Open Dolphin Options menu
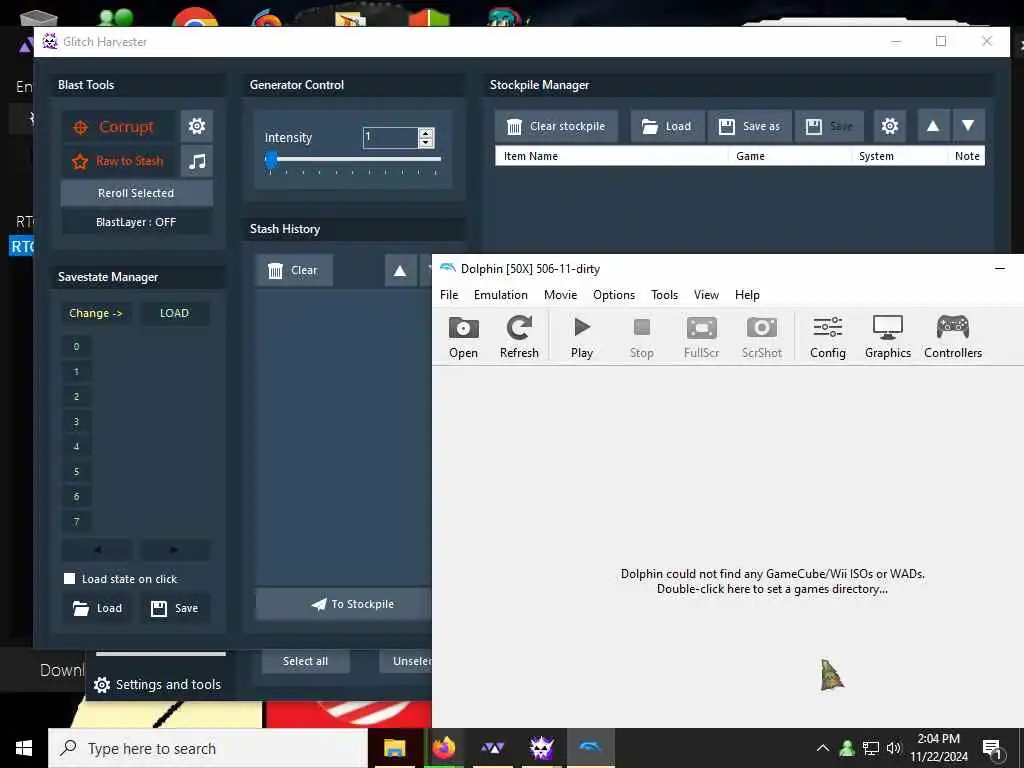The image size is (1024, 768). (x=614, y=295)
